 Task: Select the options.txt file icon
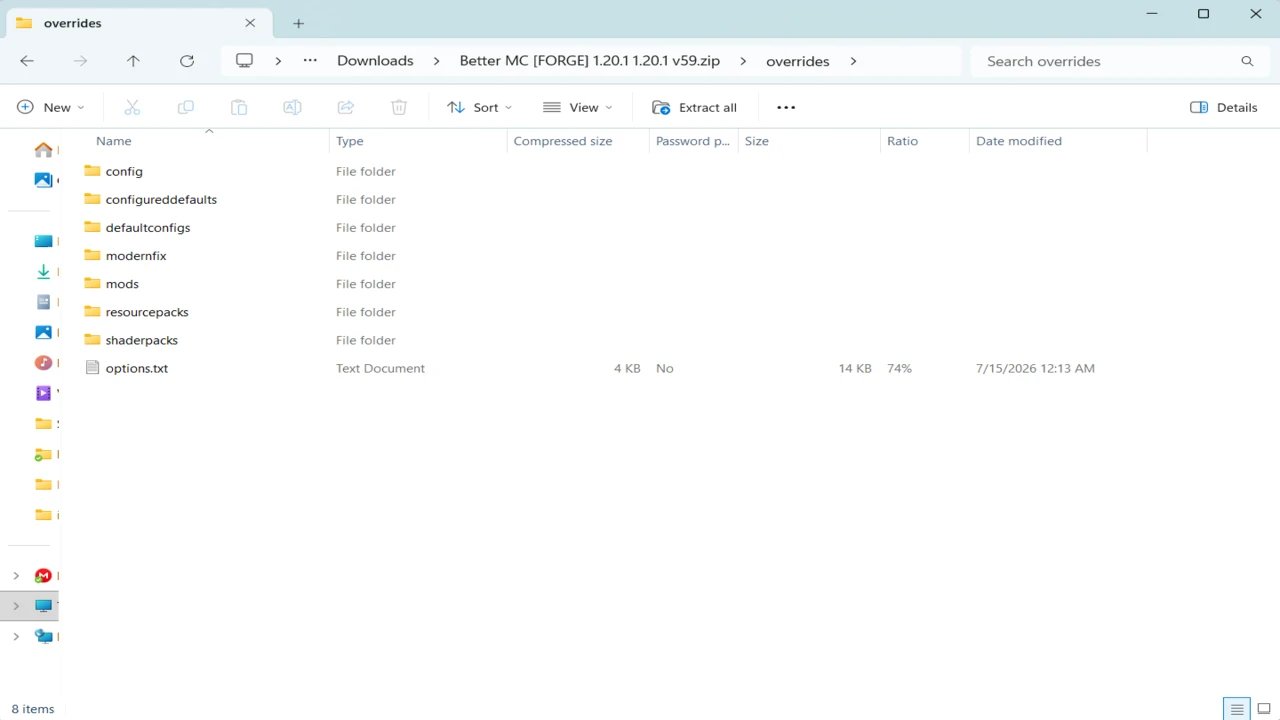[x=93, y=368]
